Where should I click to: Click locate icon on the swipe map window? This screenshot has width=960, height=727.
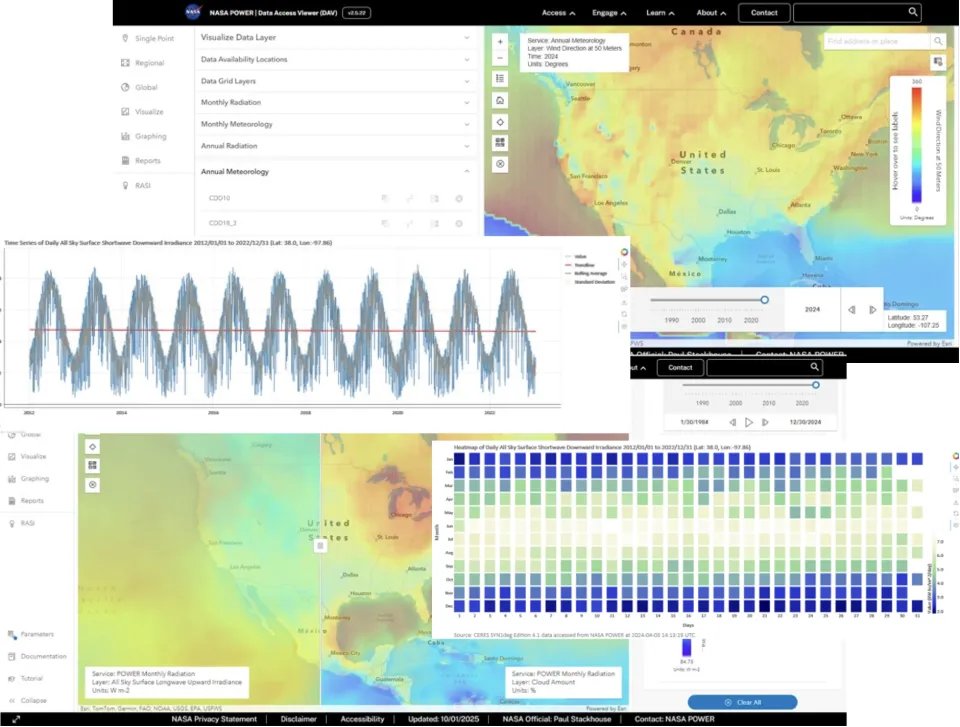click(x=92, y=447)
